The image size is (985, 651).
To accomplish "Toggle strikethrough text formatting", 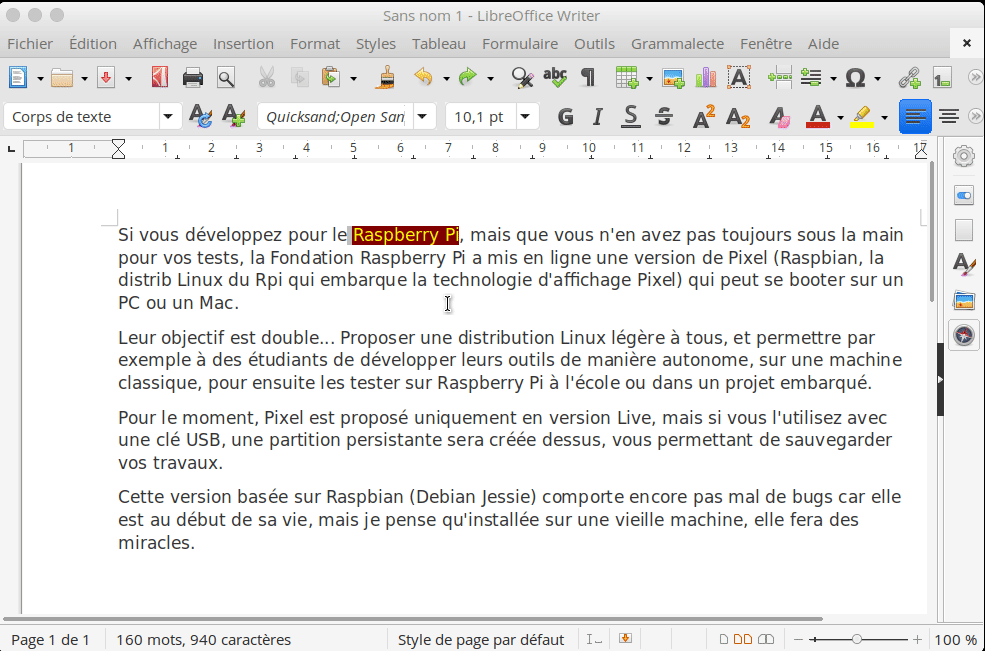I will (663, 117).
